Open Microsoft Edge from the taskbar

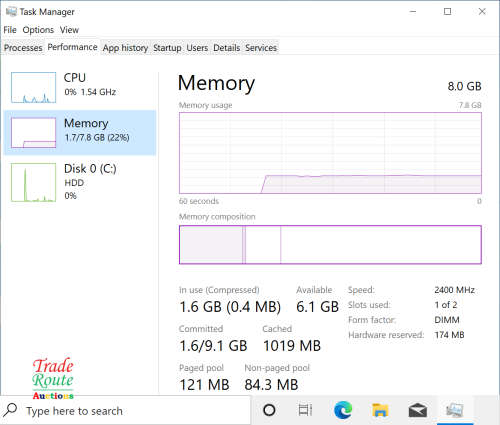(x=343, y=410)
